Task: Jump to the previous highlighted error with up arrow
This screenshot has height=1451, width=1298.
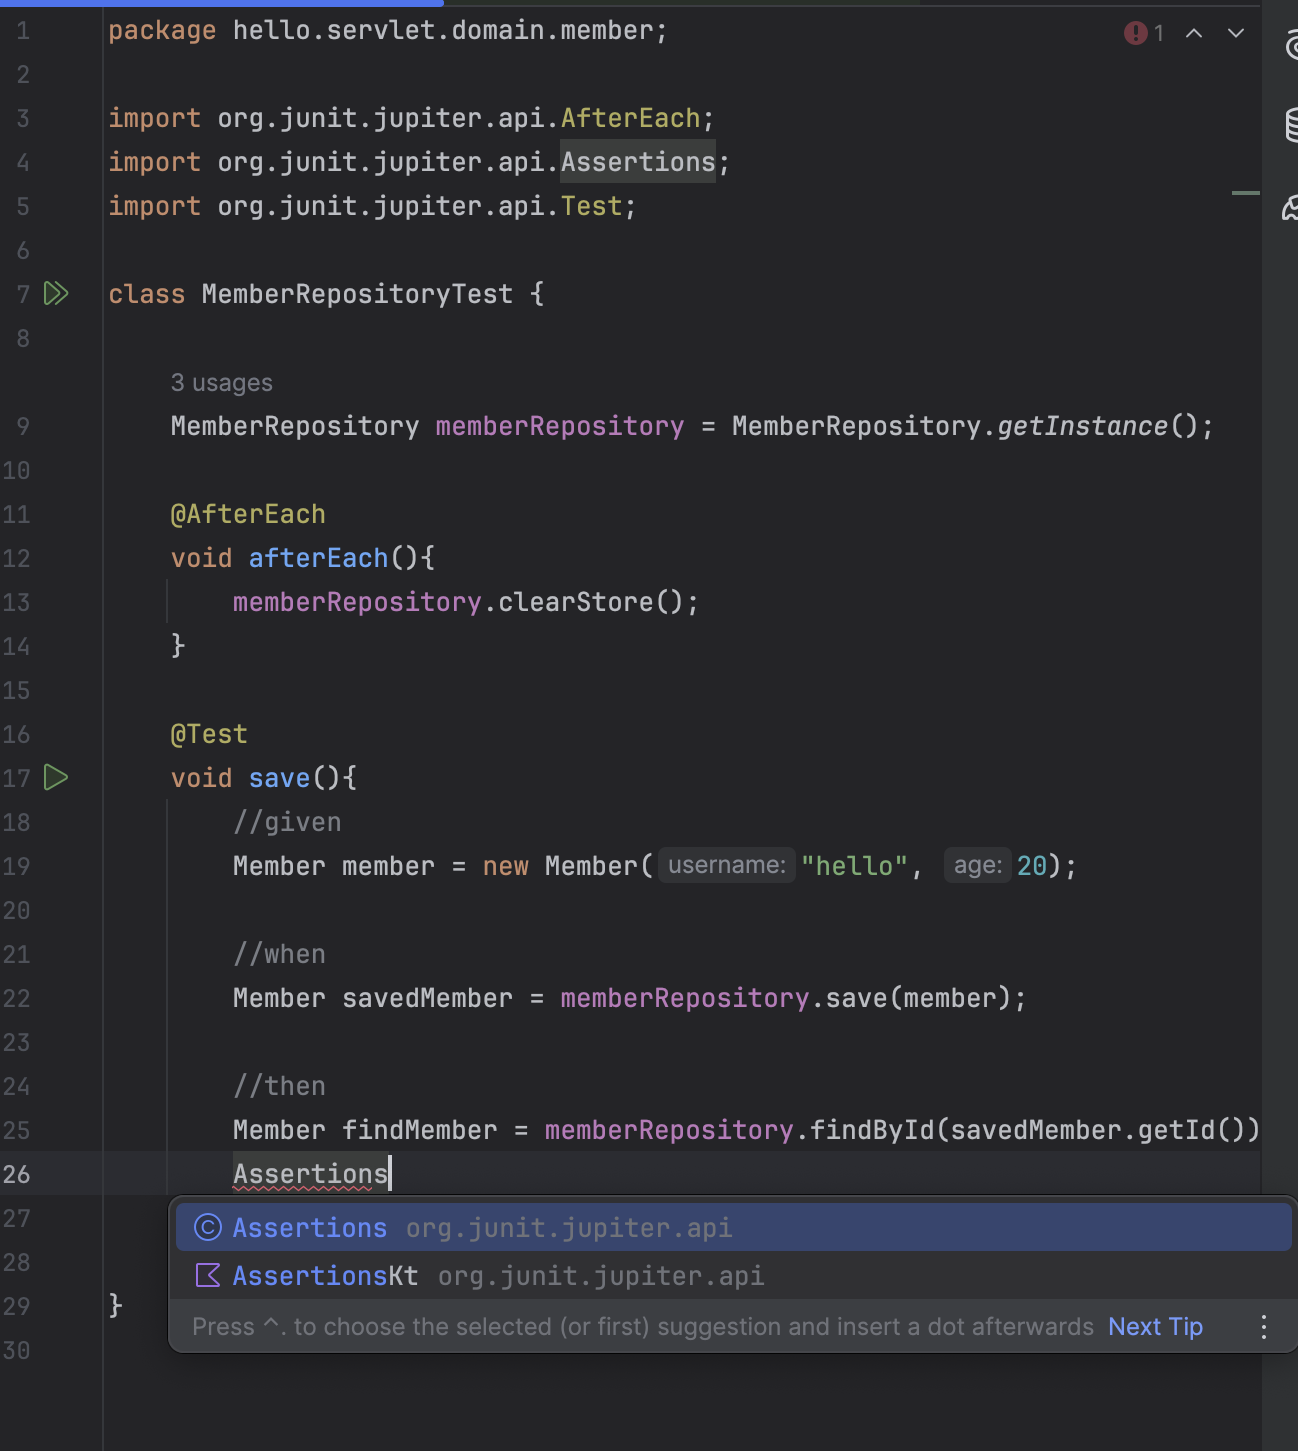Action: (x=1194, y=33)
